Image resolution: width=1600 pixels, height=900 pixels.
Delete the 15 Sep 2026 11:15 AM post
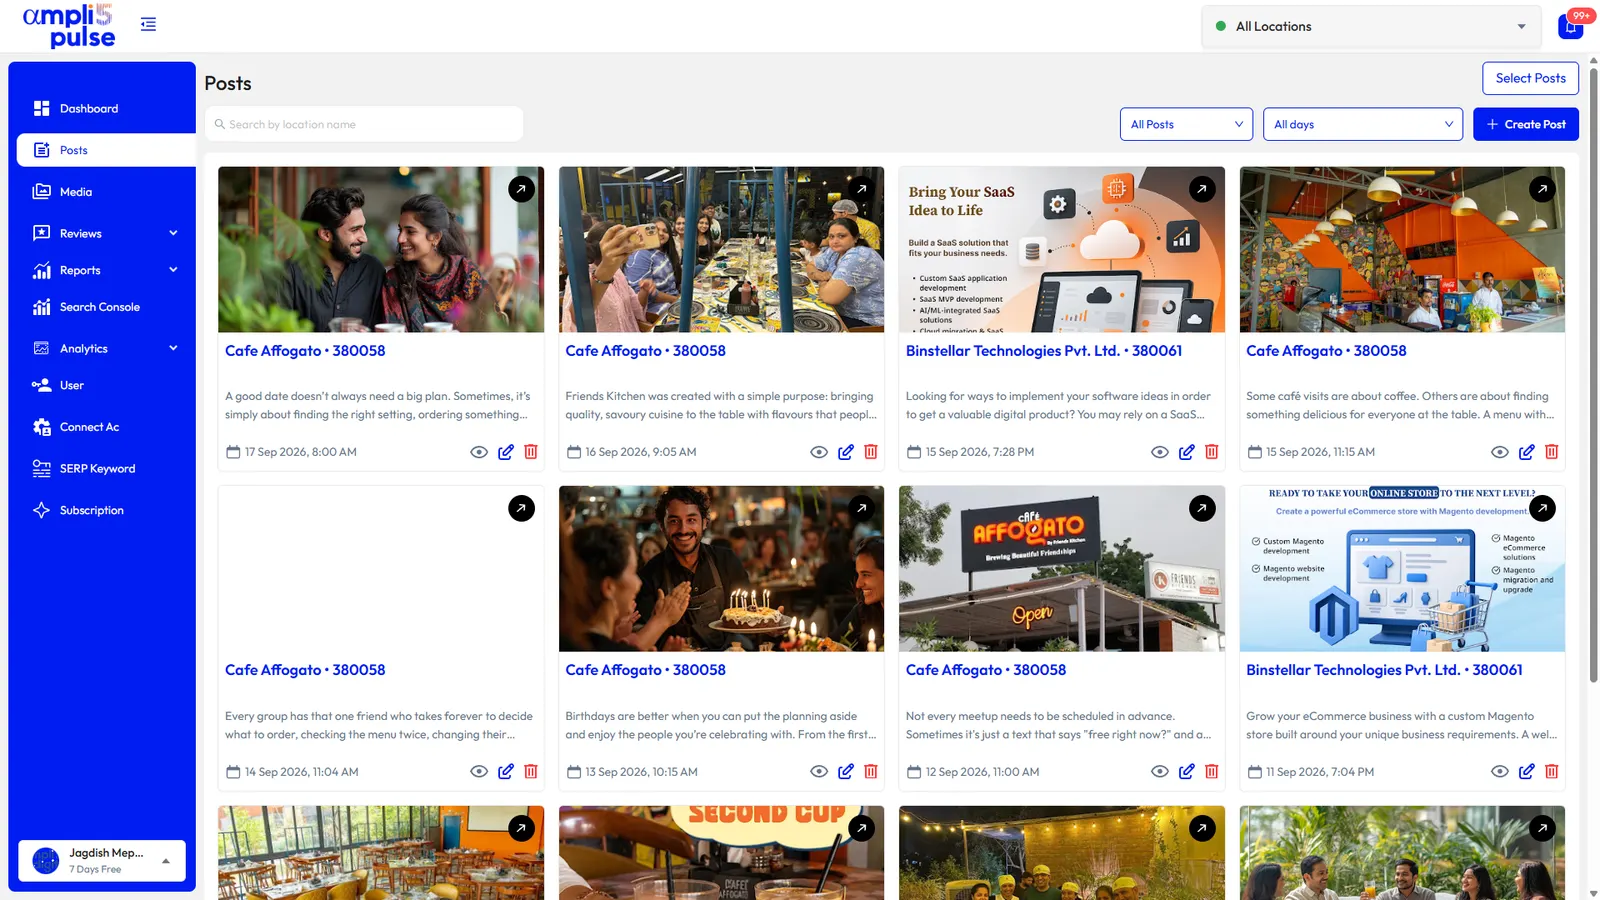[1552, 452]
